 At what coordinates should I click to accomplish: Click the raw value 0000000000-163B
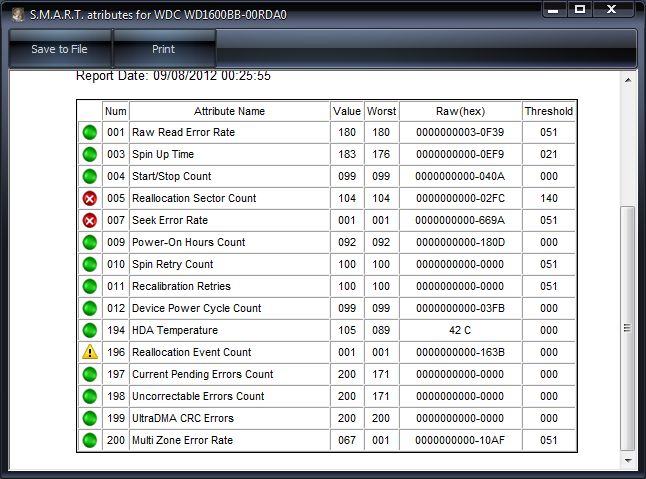460,352
